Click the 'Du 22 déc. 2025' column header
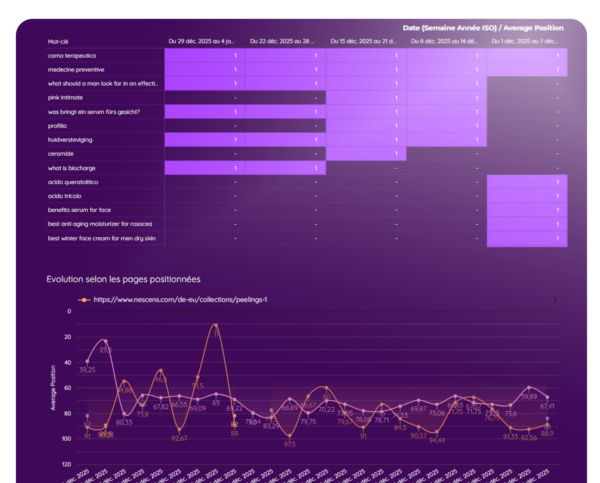 coord(284,42)
